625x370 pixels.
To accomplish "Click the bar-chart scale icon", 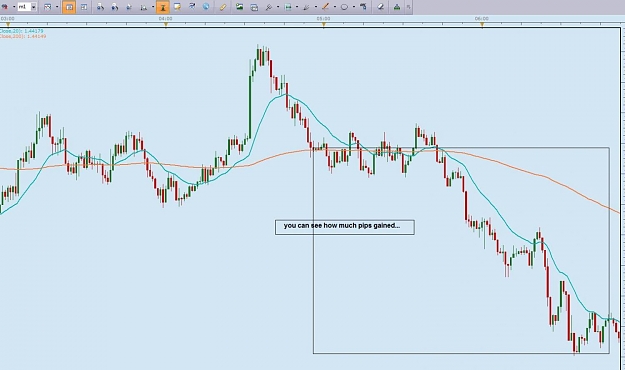I will 143,7.
